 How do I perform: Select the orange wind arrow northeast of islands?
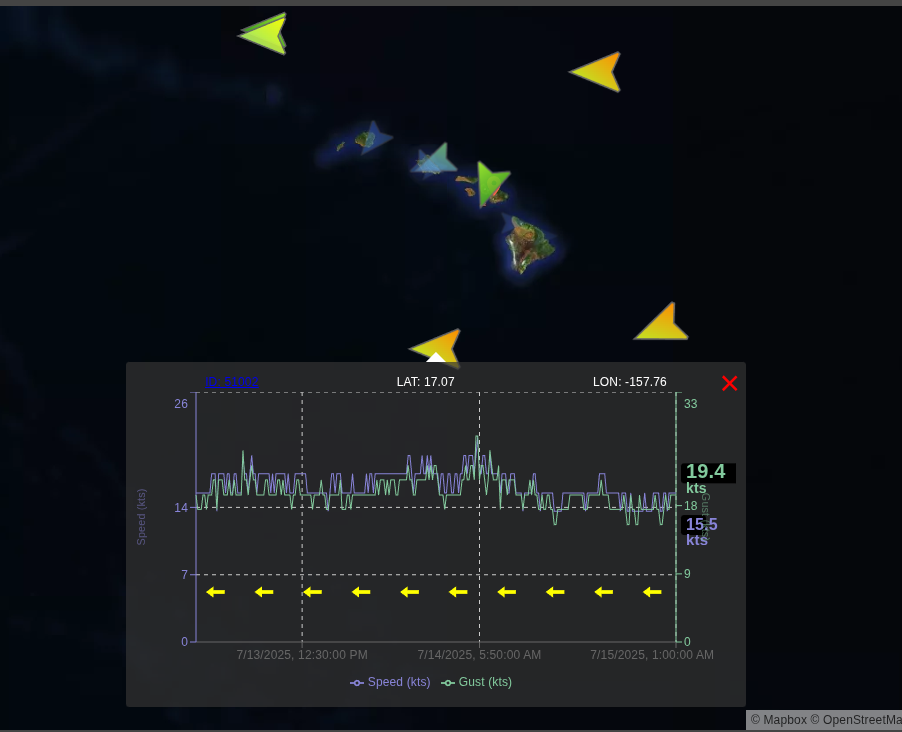tap(598, 73)
